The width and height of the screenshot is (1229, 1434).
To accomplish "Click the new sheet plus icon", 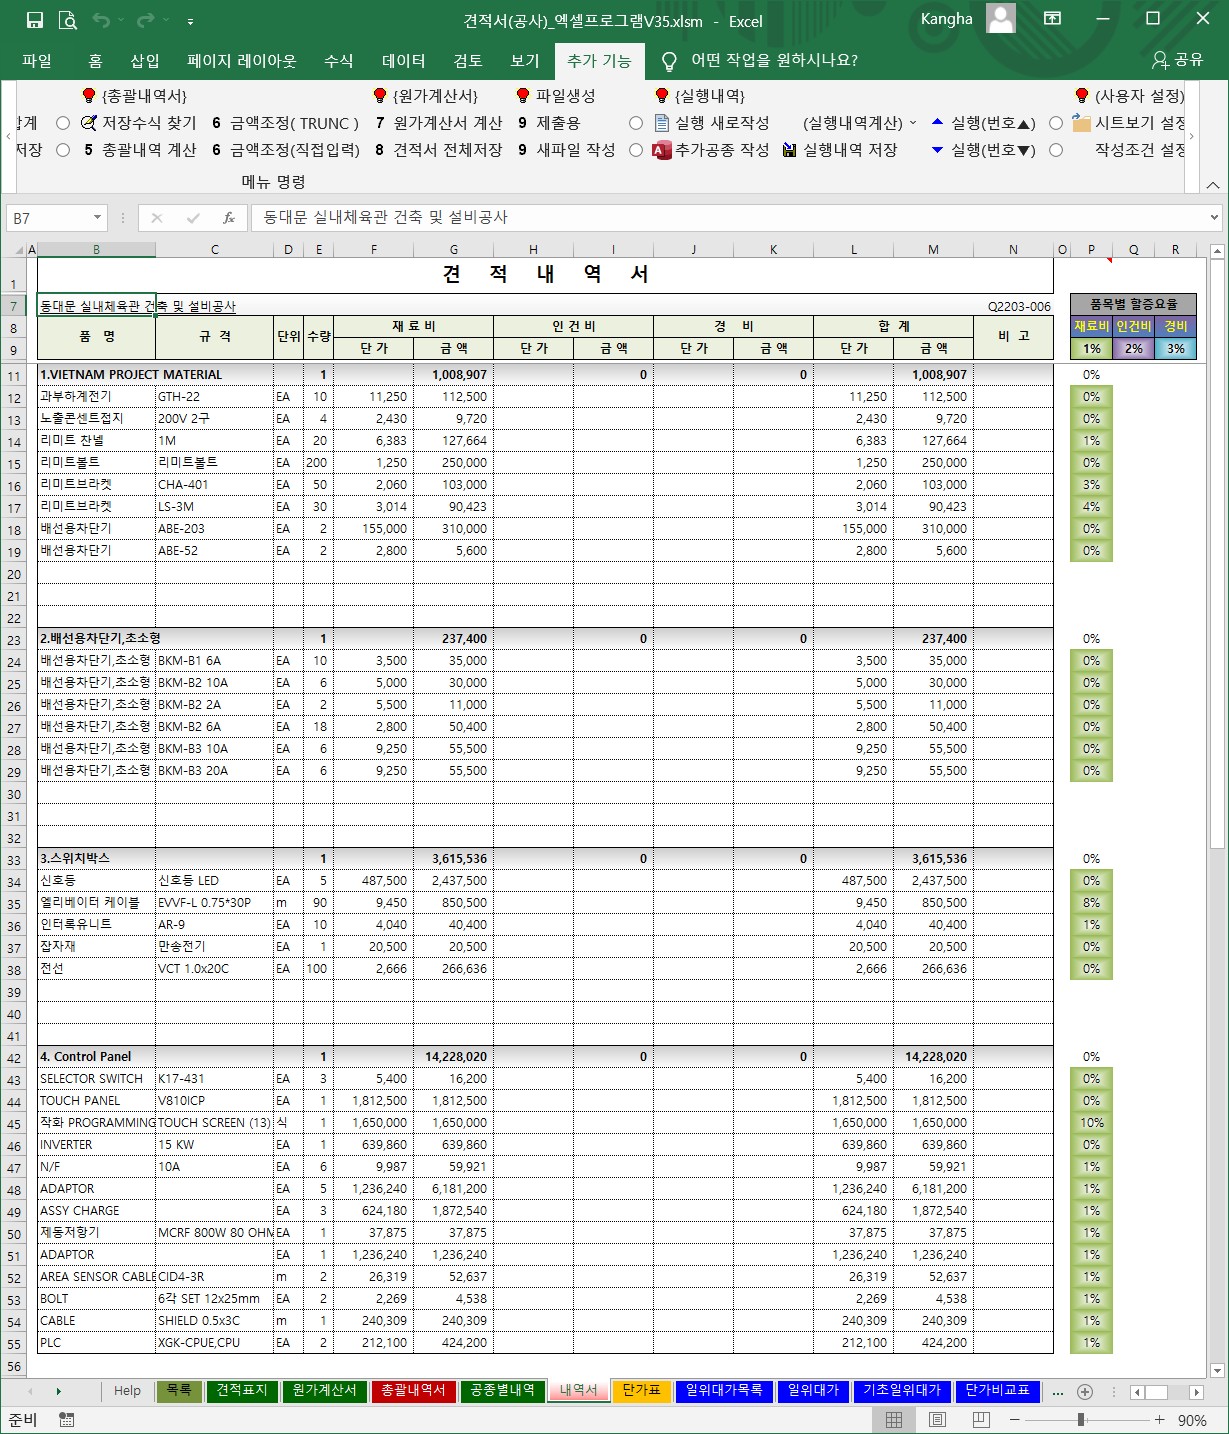I will [x=1085, y=1392].
